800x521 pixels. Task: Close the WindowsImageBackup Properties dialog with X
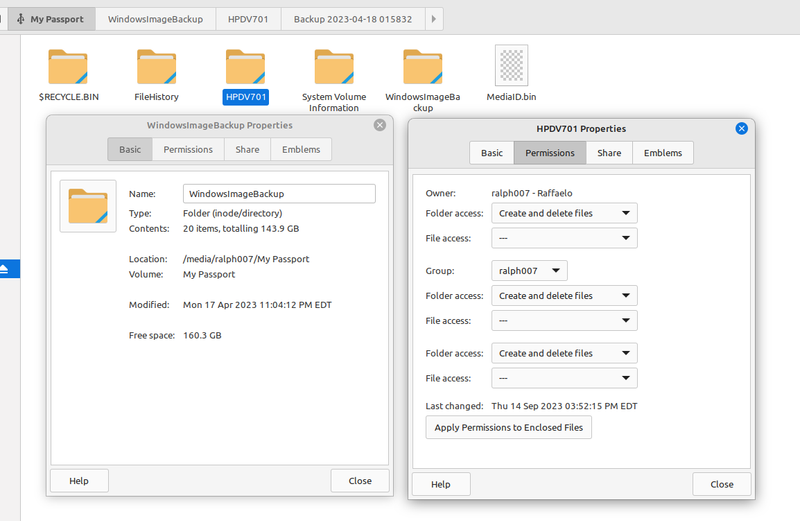click(380, 125)
